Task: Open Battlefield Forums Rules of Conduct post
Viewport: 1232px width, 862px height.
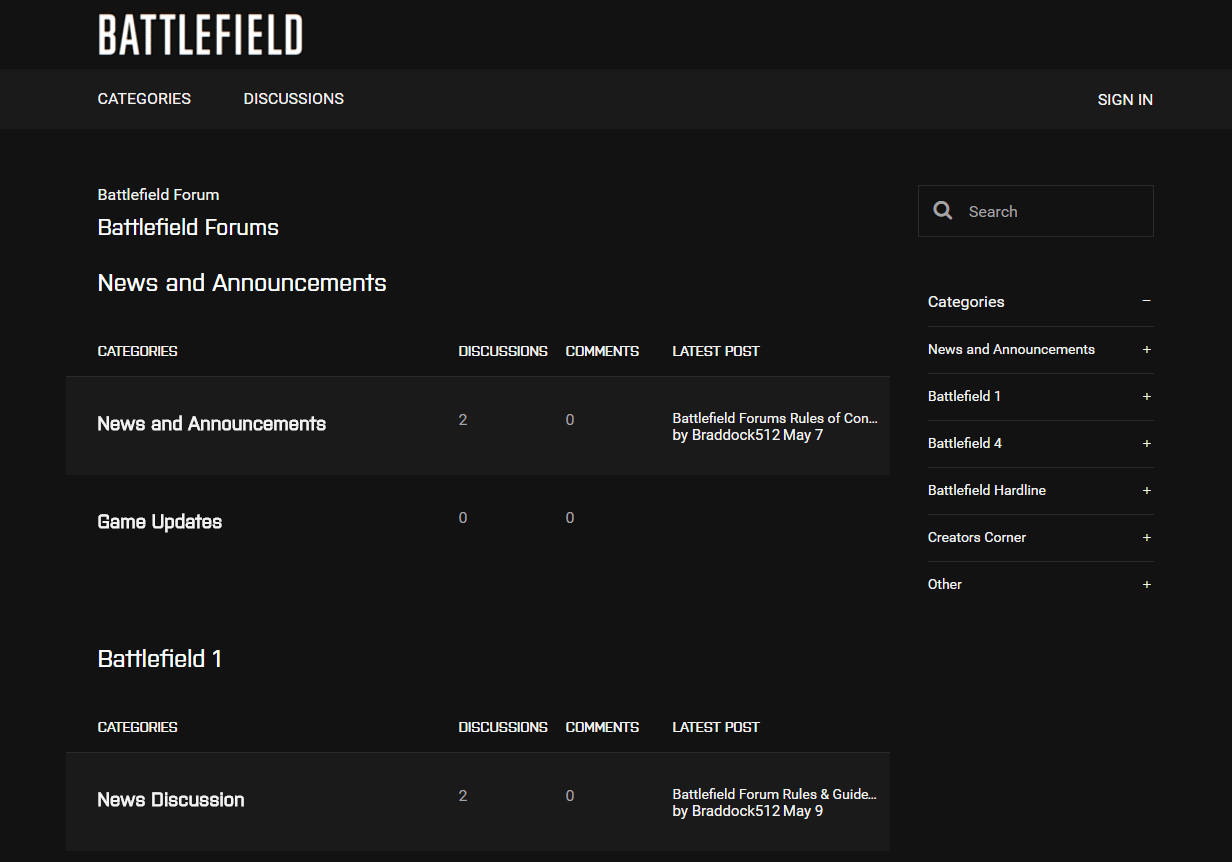Action: click(x=774, y=418)
